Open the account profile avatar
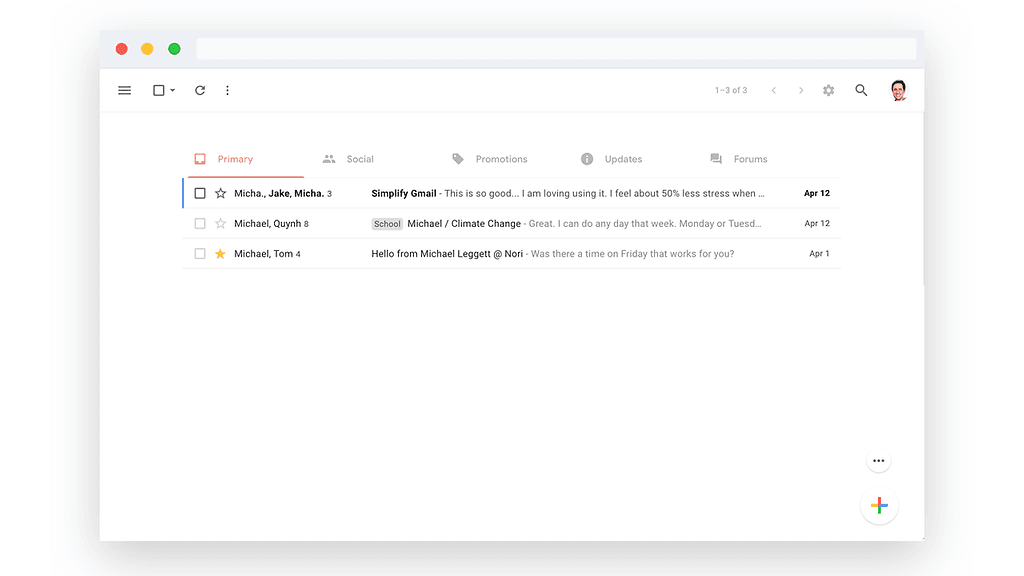 click(898, 90)
